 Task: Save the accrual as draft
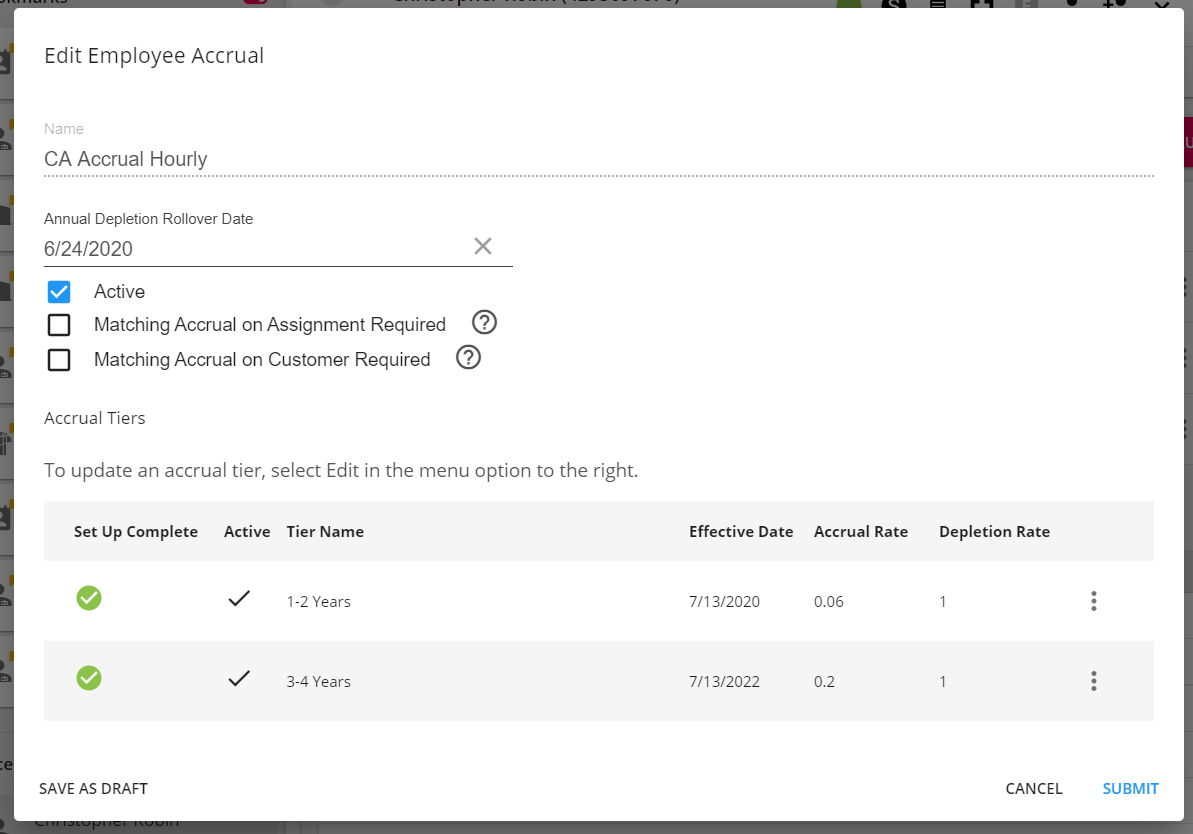[93, 789]
